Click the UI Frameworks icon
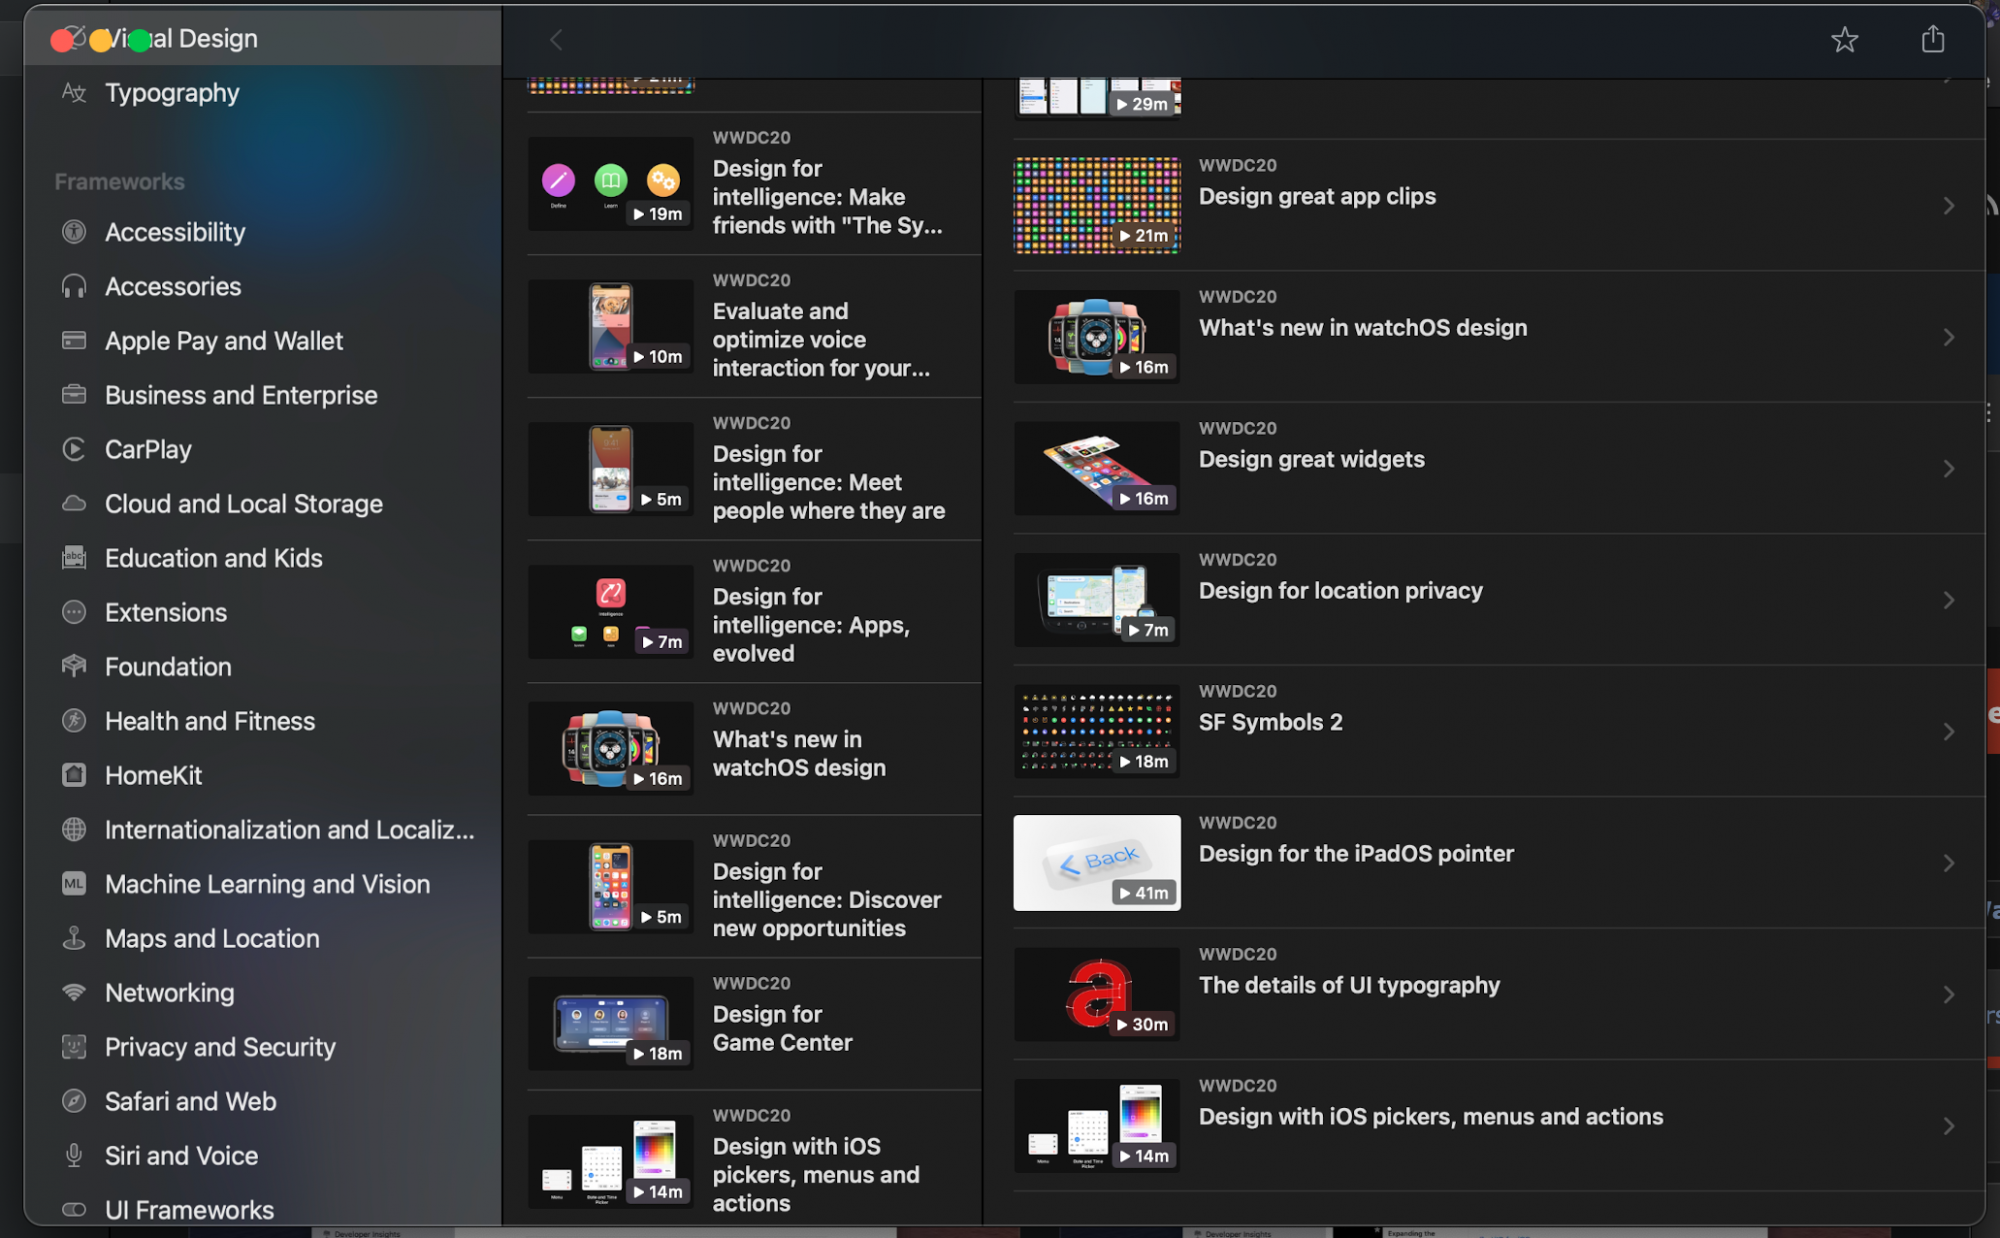 click(x=74, y=1210)
